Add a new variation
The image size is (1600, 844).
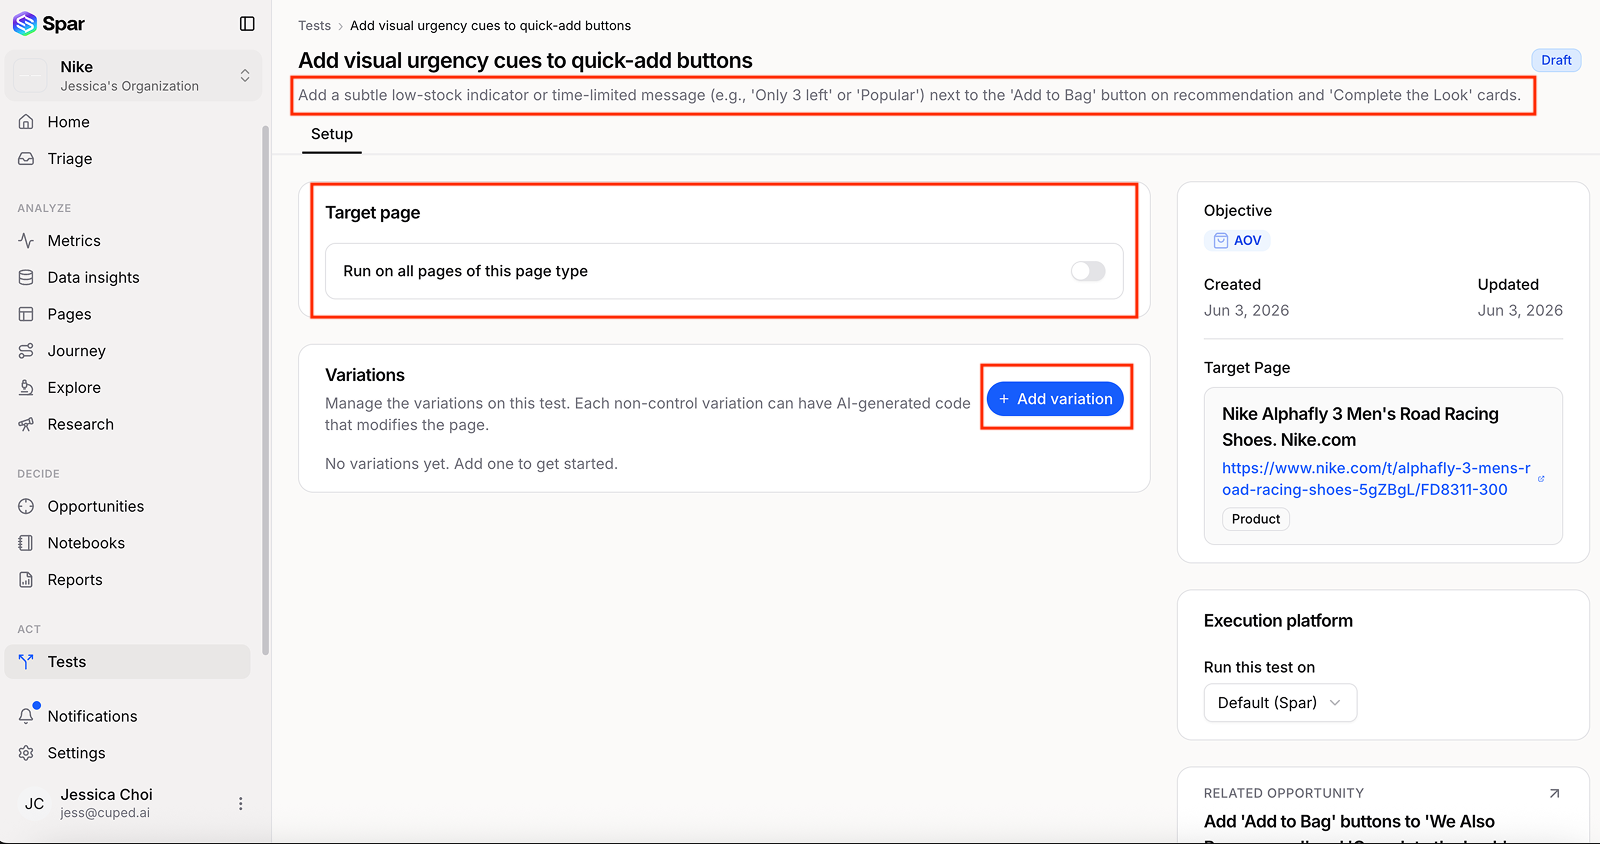[1056, 399]
